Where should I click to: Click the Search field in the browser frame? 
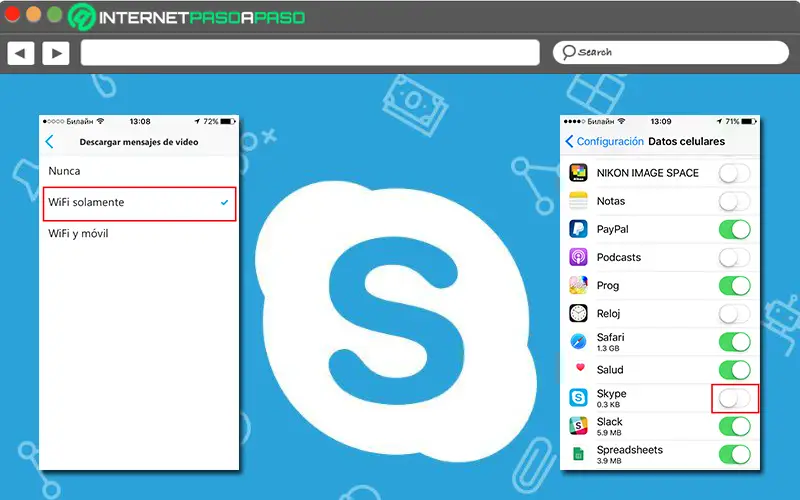(x=670, y=53)
